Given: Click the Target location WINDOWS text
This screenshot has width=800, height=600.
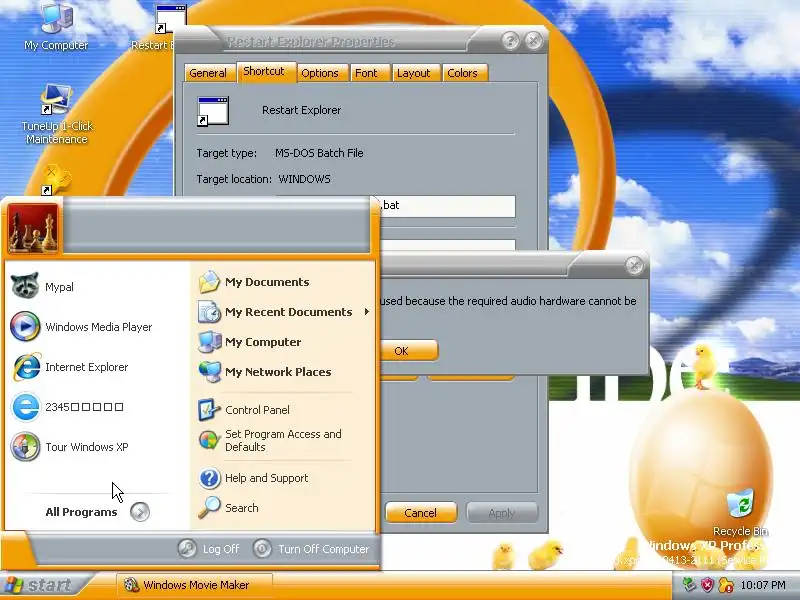Looking at the screenshot, I should tap(304, 179).
